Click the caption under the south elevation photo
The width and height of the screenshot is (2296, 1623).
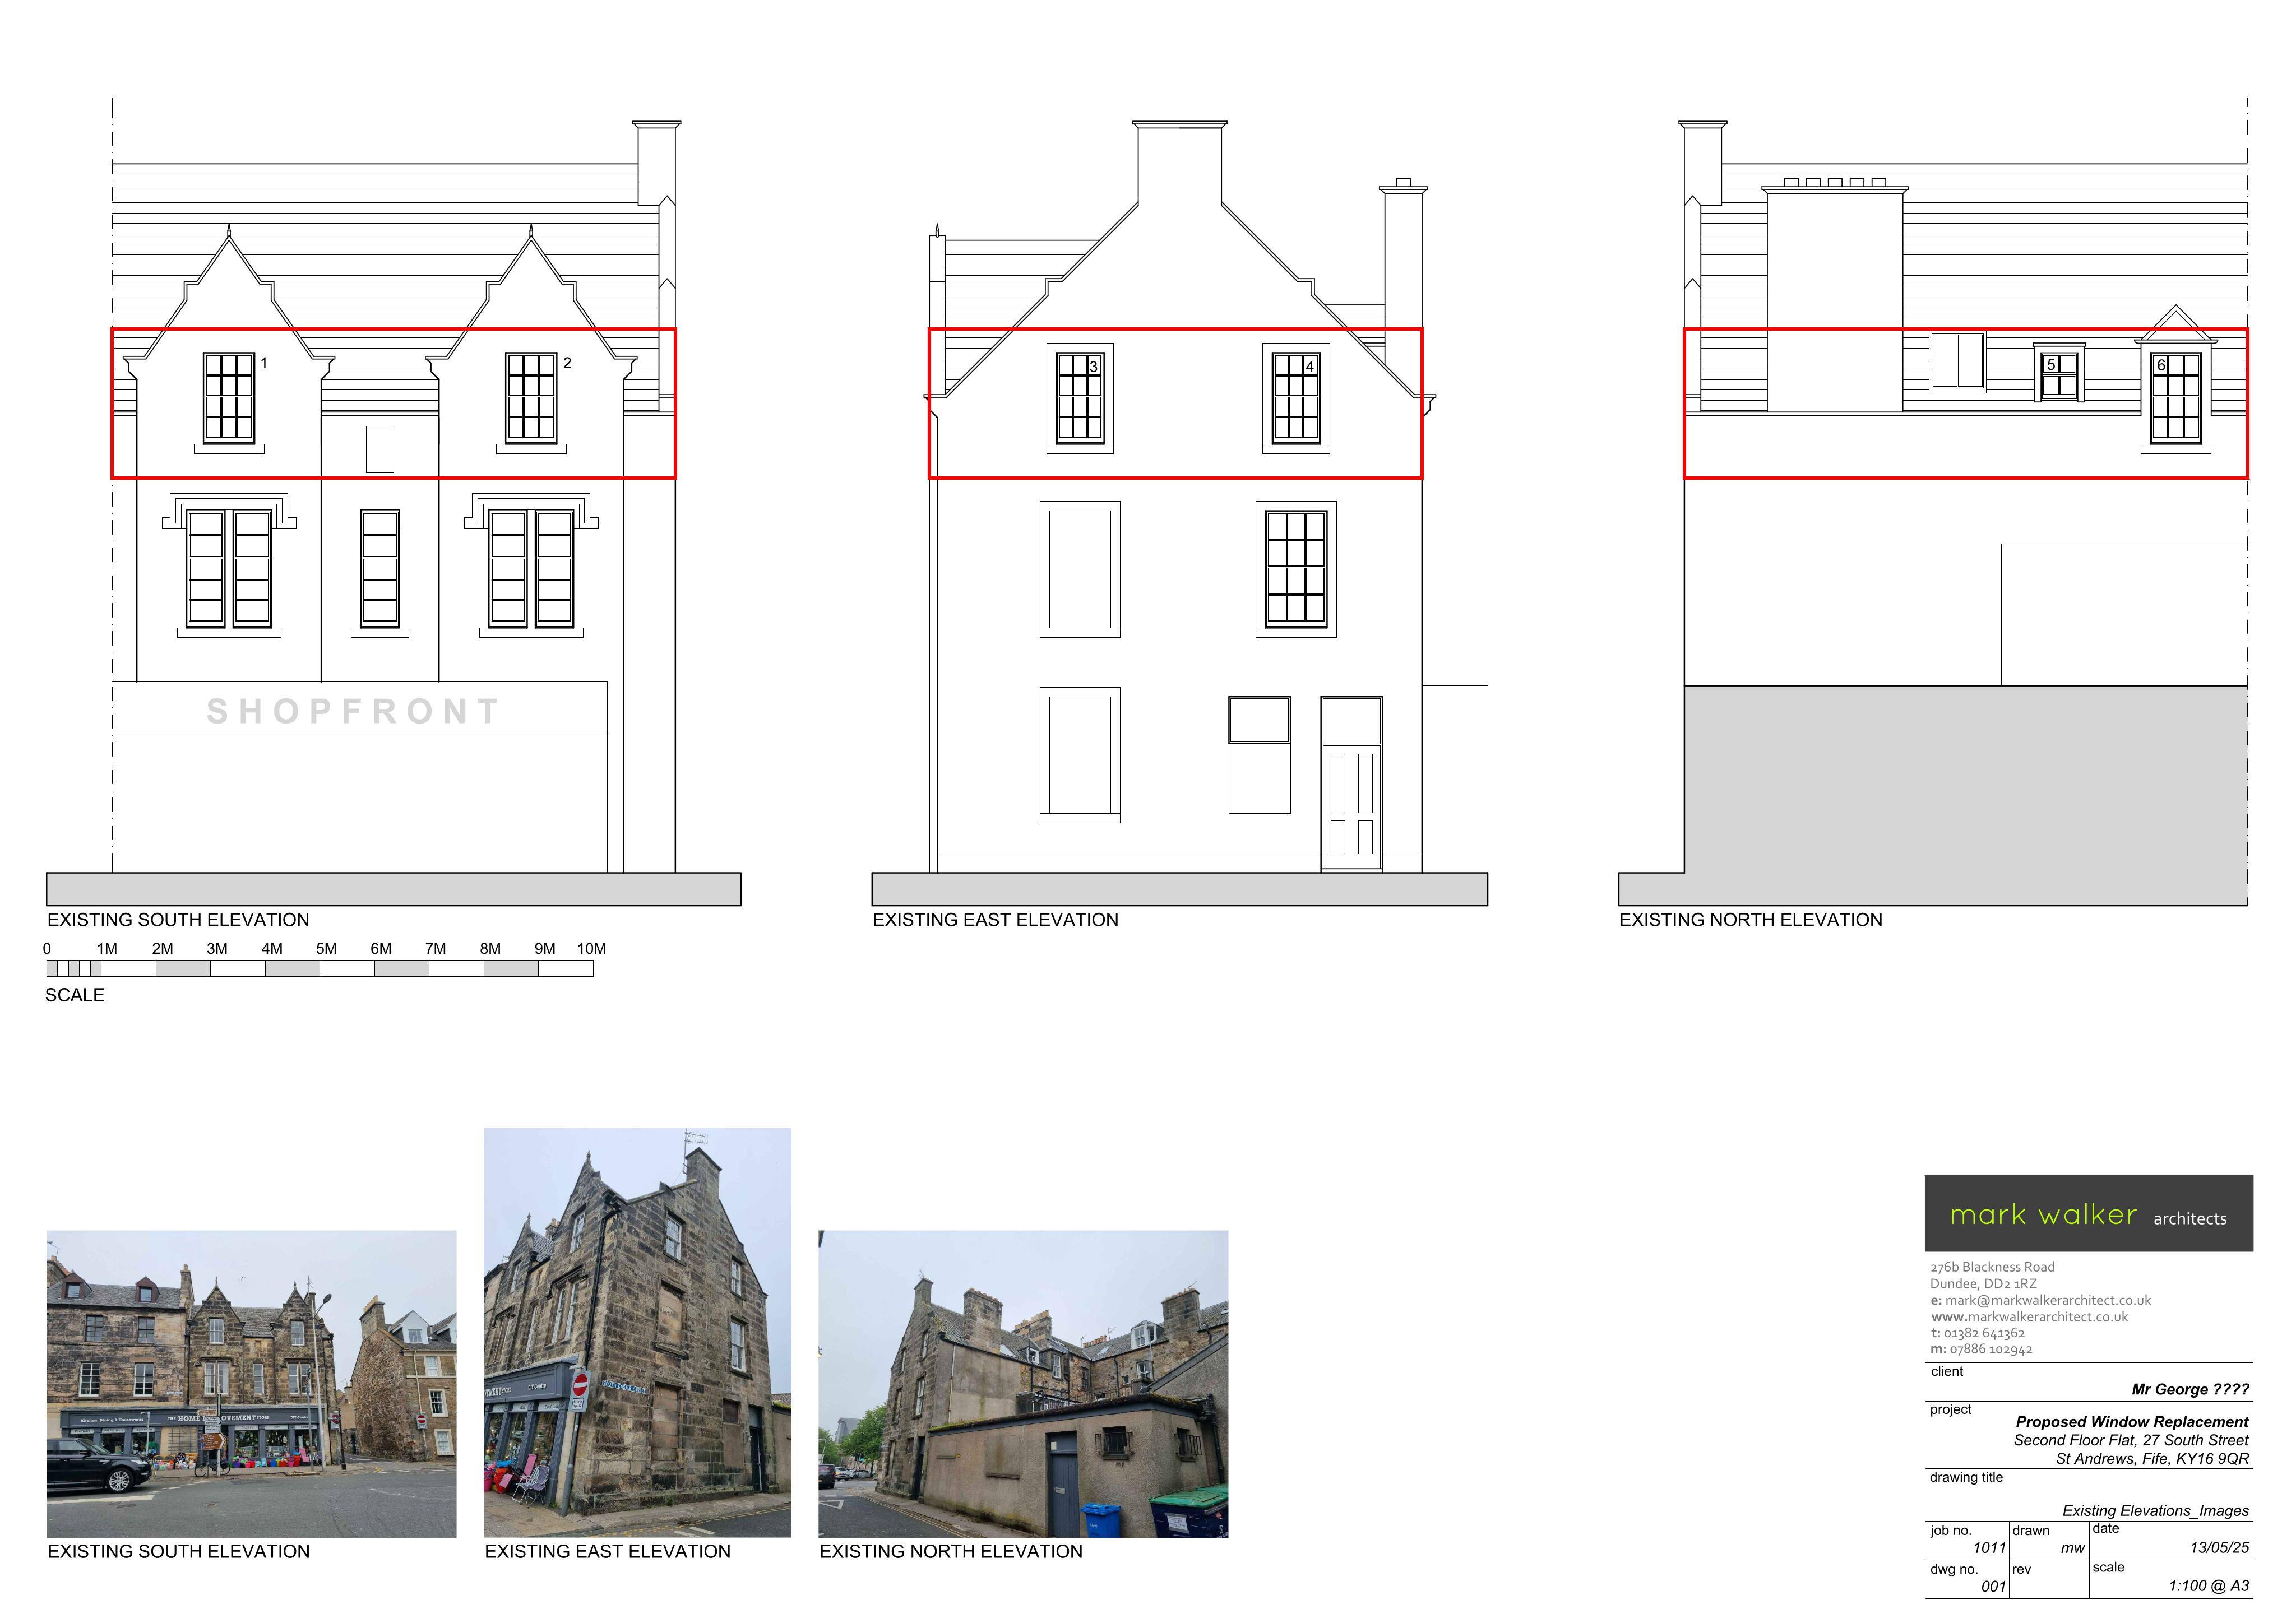click(x=179, y=1552)
